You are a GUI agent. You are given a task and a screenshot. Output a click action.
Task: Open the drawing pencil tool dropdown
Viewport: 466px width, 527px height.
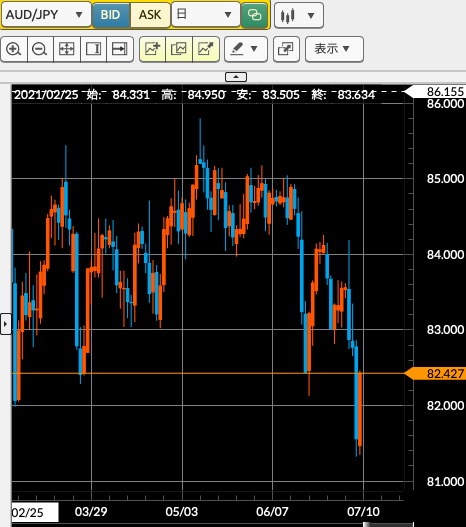coord(246,49)
